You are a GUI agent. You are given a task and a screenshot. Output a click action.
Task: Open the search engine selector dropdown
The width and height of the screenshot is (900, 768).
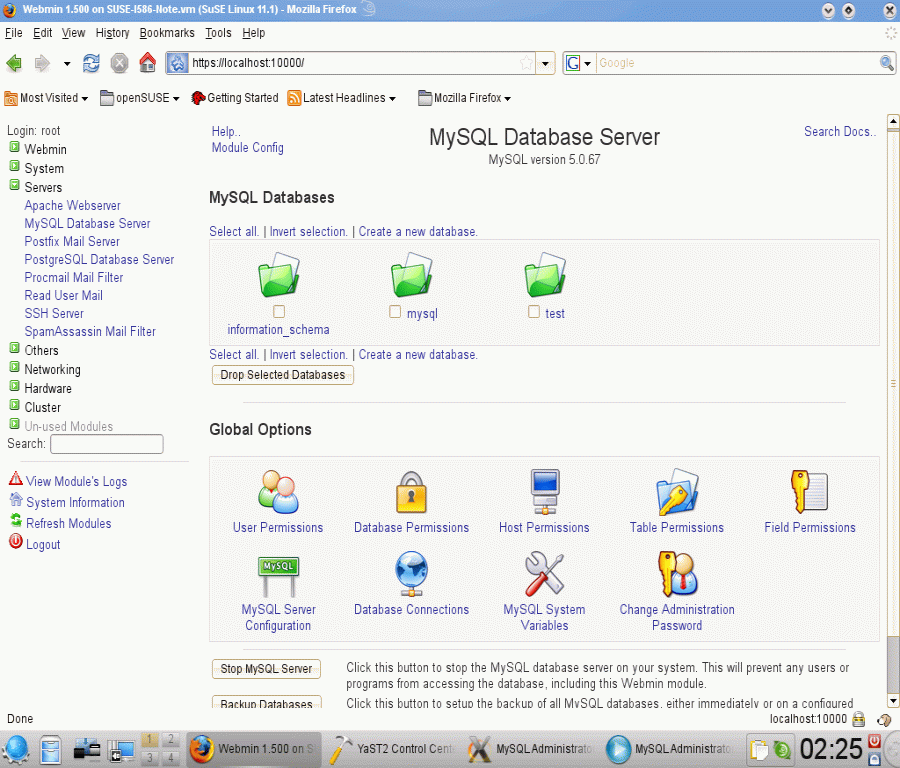click(x=587, y=63)
